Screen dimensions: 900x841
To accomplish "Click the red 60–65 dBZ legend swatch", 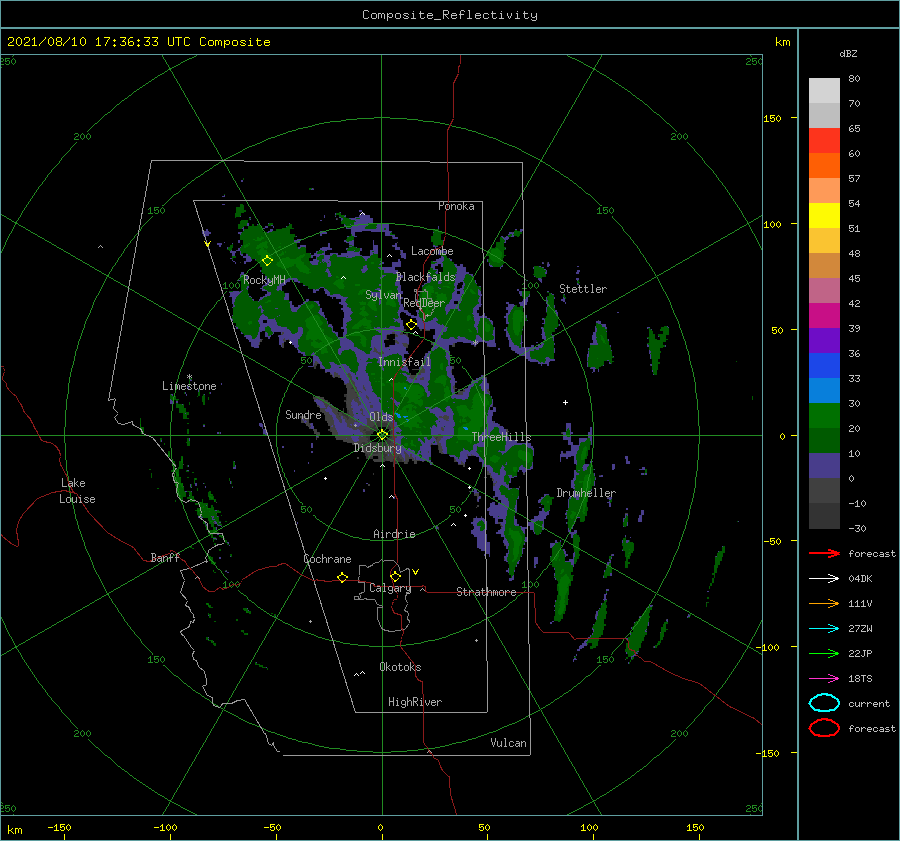I will pyautogui.click(x=824, y=140).
